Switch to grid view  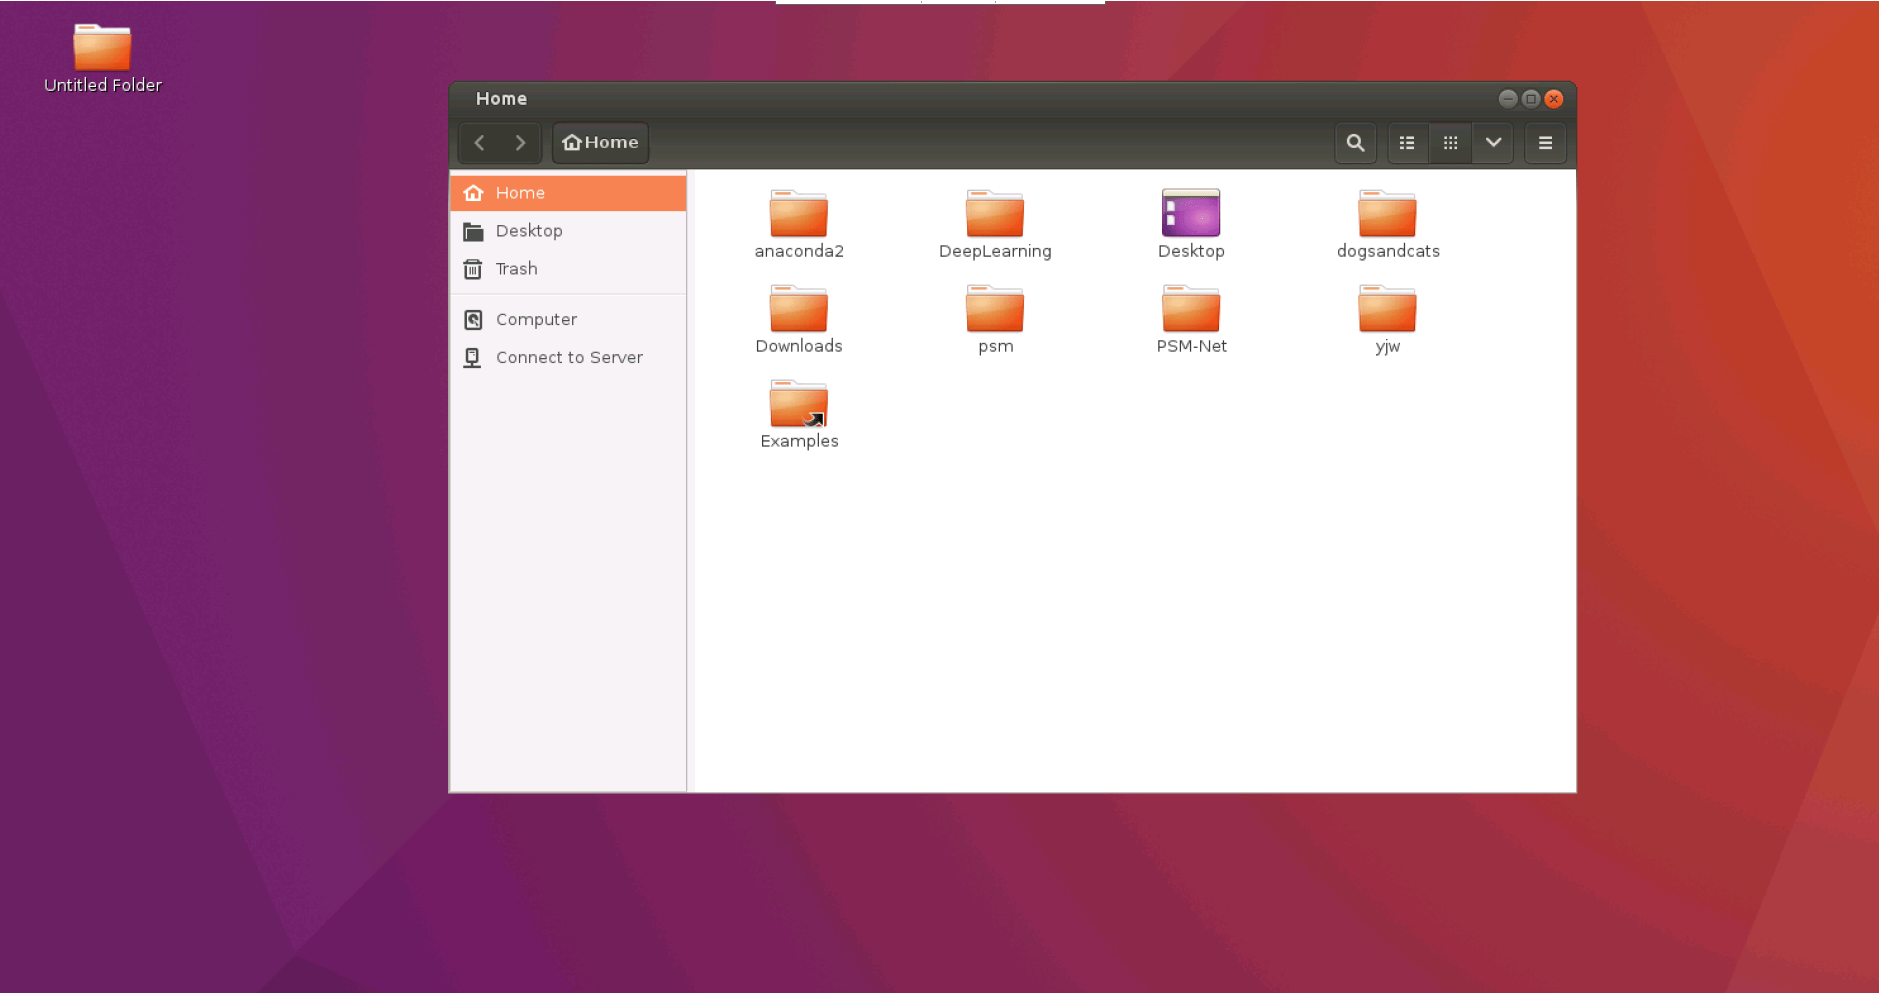click(1450, 143)
